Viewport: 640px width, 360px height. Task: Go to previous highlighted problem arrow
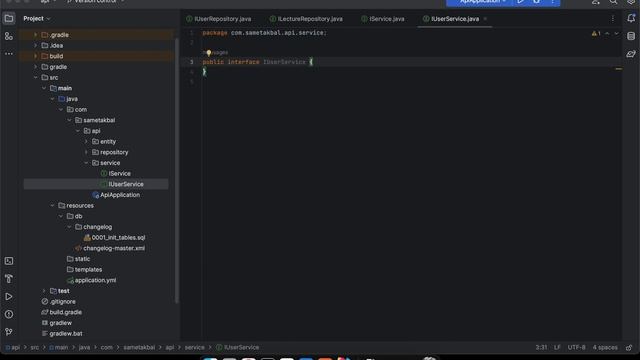(607, 33)
